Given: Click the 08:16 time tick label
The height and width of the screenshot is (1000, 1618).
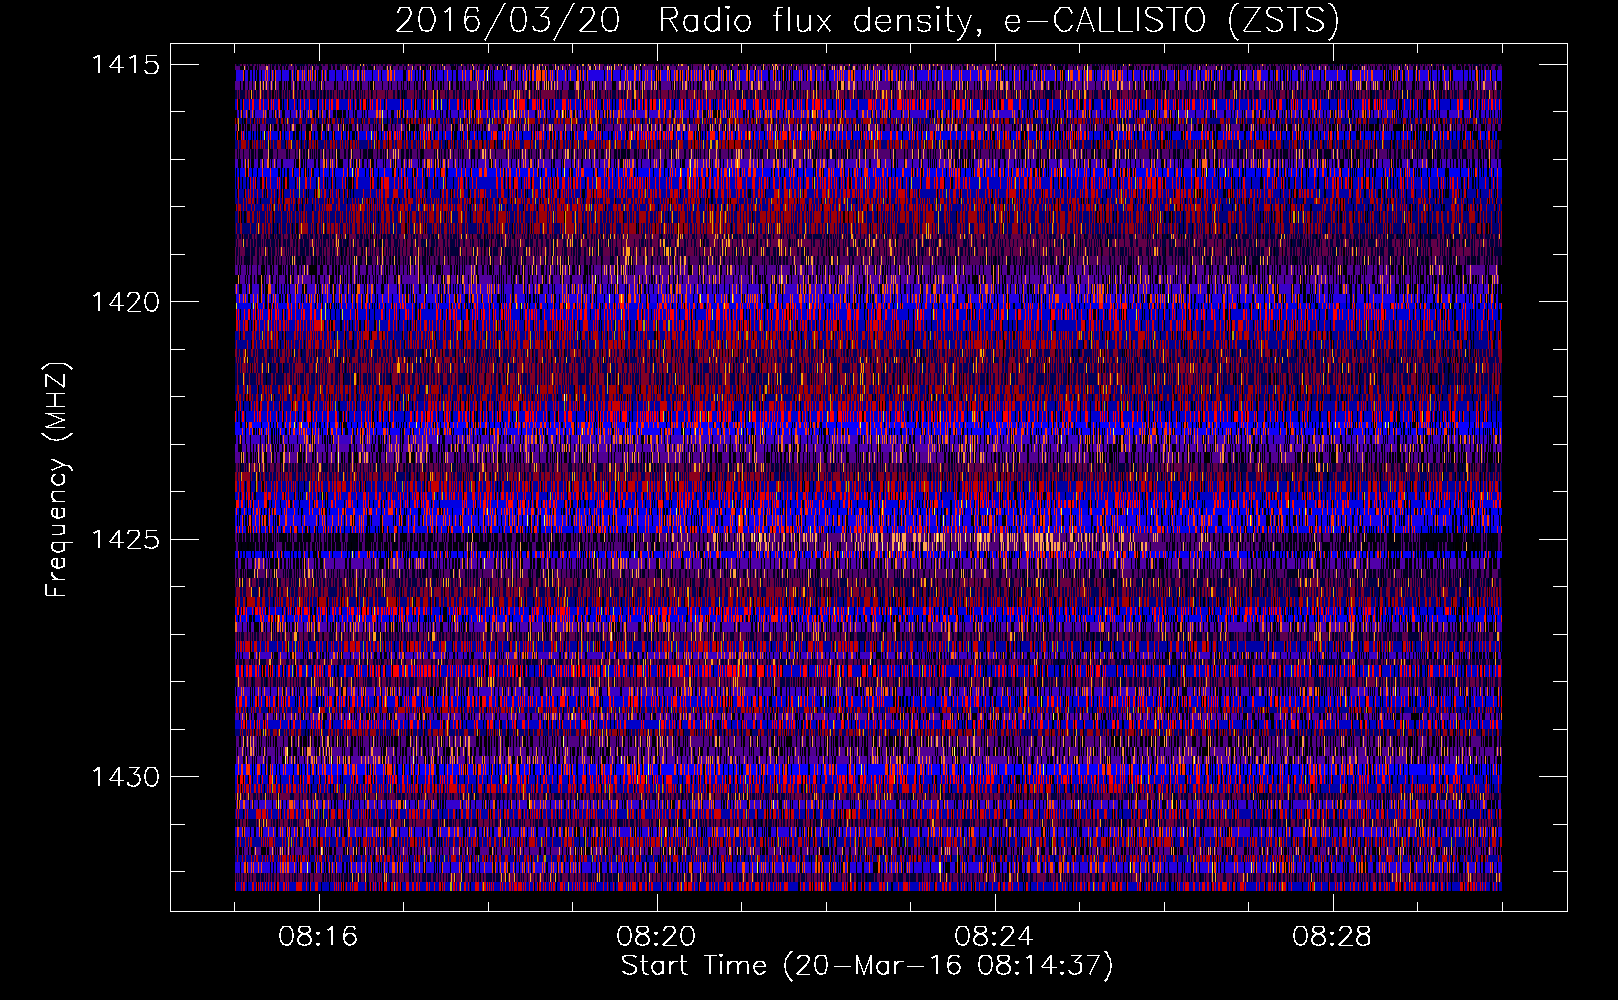Looking at the screenshot, I should (318, 937).
